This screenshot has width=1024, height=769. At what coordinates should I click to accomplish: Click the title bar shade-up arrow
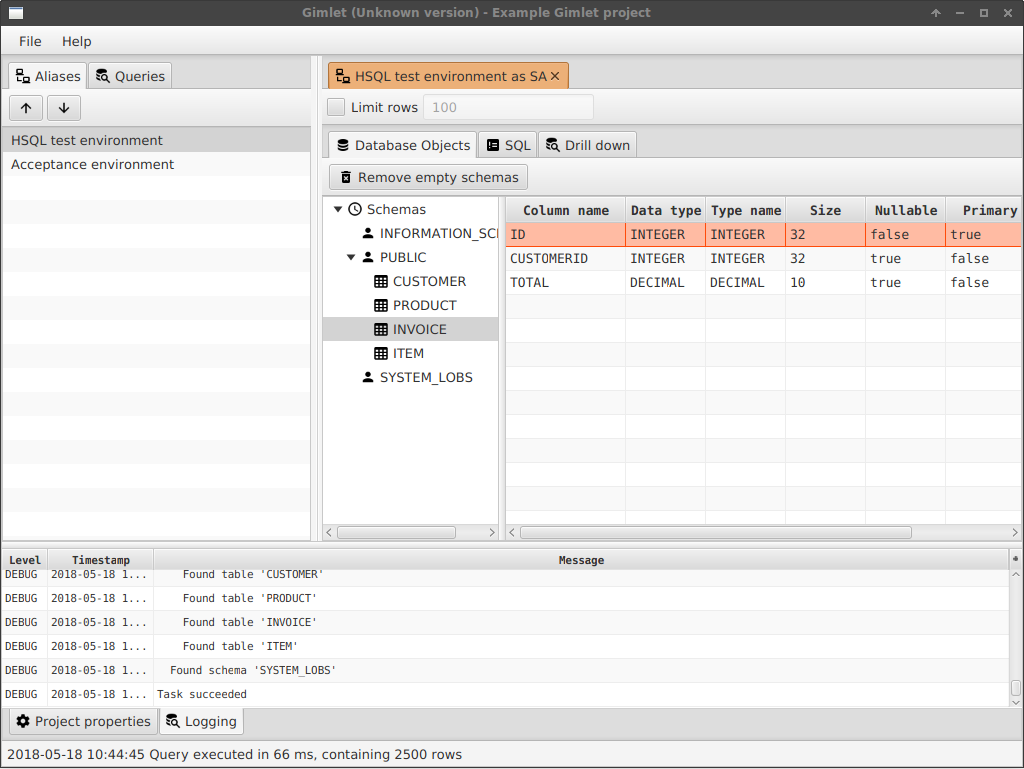coord(936,13)
